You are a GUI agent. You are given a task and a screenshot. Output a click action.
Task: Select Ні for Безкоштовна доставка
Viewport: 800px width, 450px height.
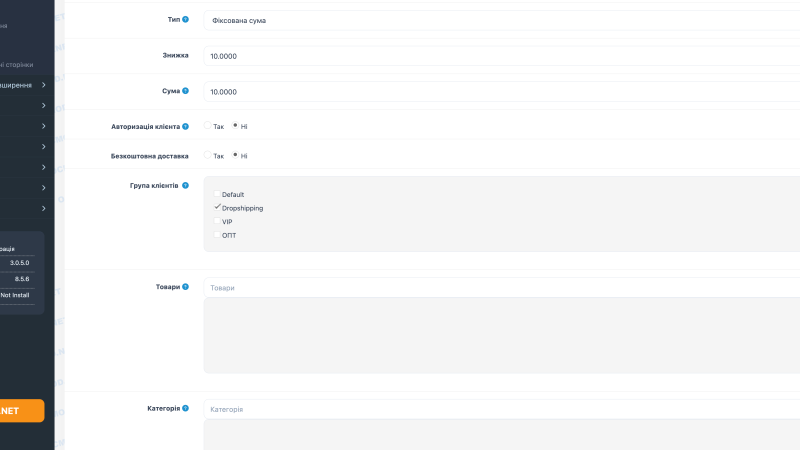[x=235, y=155]
